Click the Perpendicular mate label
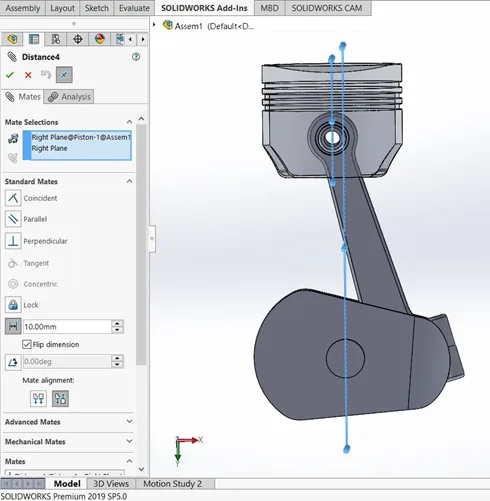The height and width of the screenshot is (501, 490). coord(45,241)
